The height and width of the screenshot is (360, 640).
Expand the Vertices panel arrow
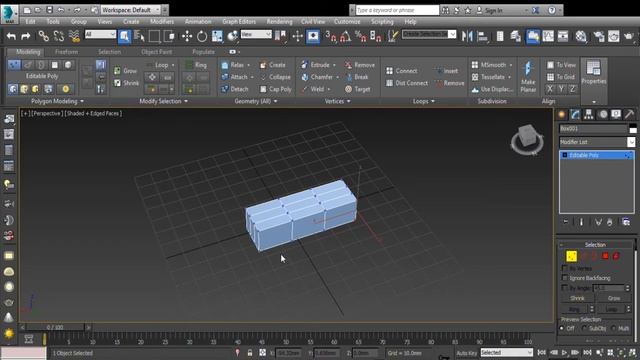point(349,101)
